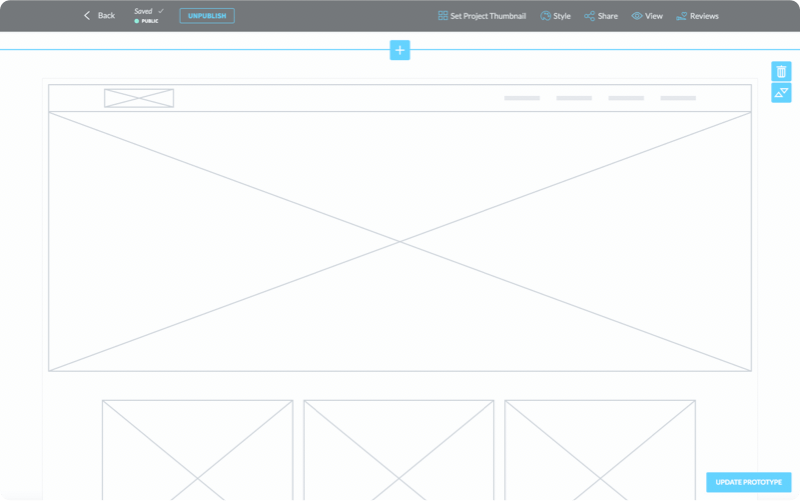The image size is (800, 501).
Task: Click the Back arrow icon
Action: [87, 16]
